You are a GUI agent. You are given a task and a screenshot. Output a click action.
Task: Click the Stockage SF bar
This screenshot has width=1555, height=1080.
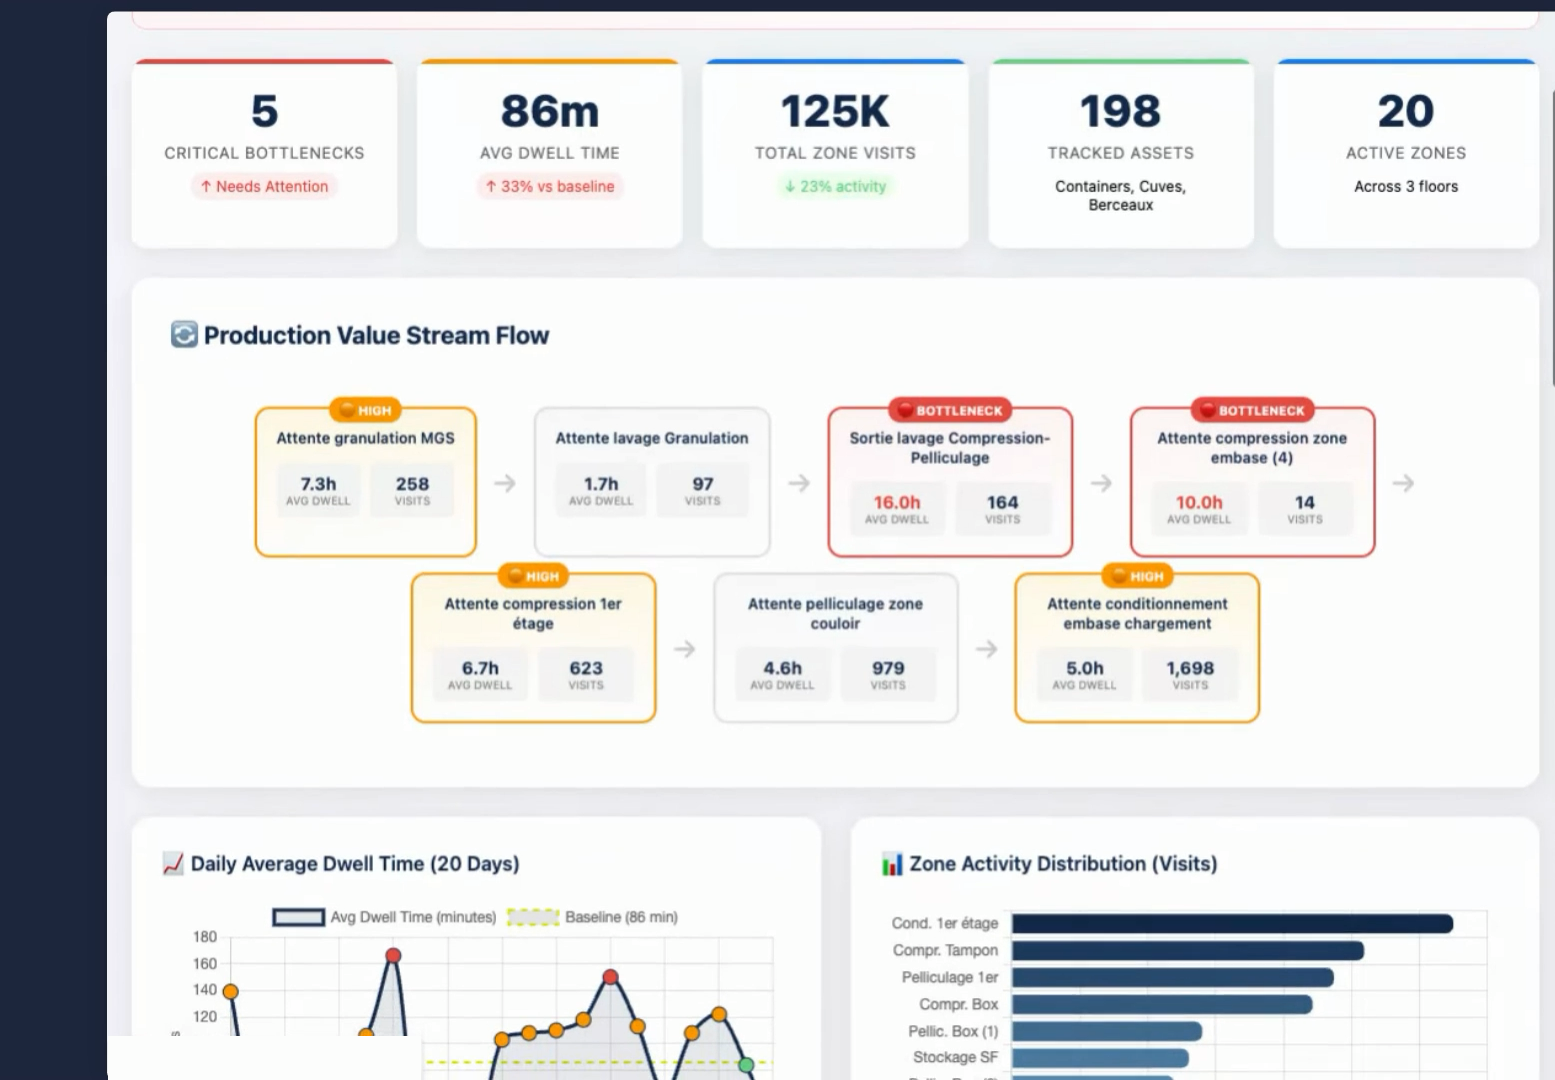coord(1100,1057)
